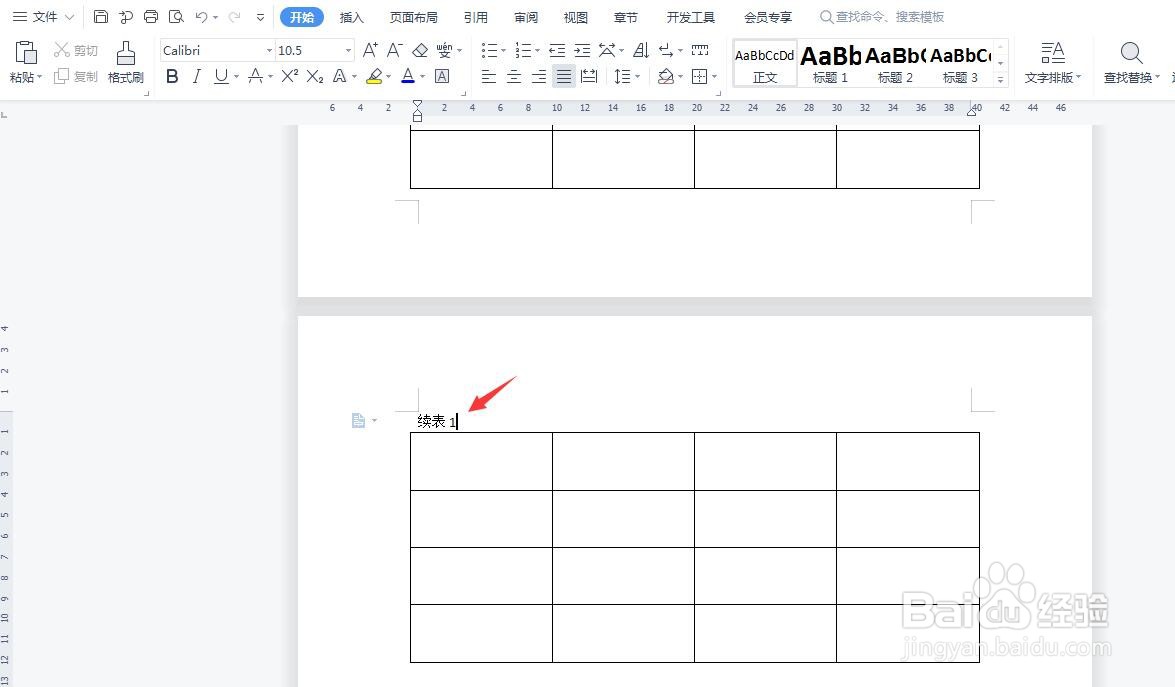Click the Save icon in quick access bar
The width and height of the screenshot is (1175, 687).
pyautogui.click(x=100, y=16)
